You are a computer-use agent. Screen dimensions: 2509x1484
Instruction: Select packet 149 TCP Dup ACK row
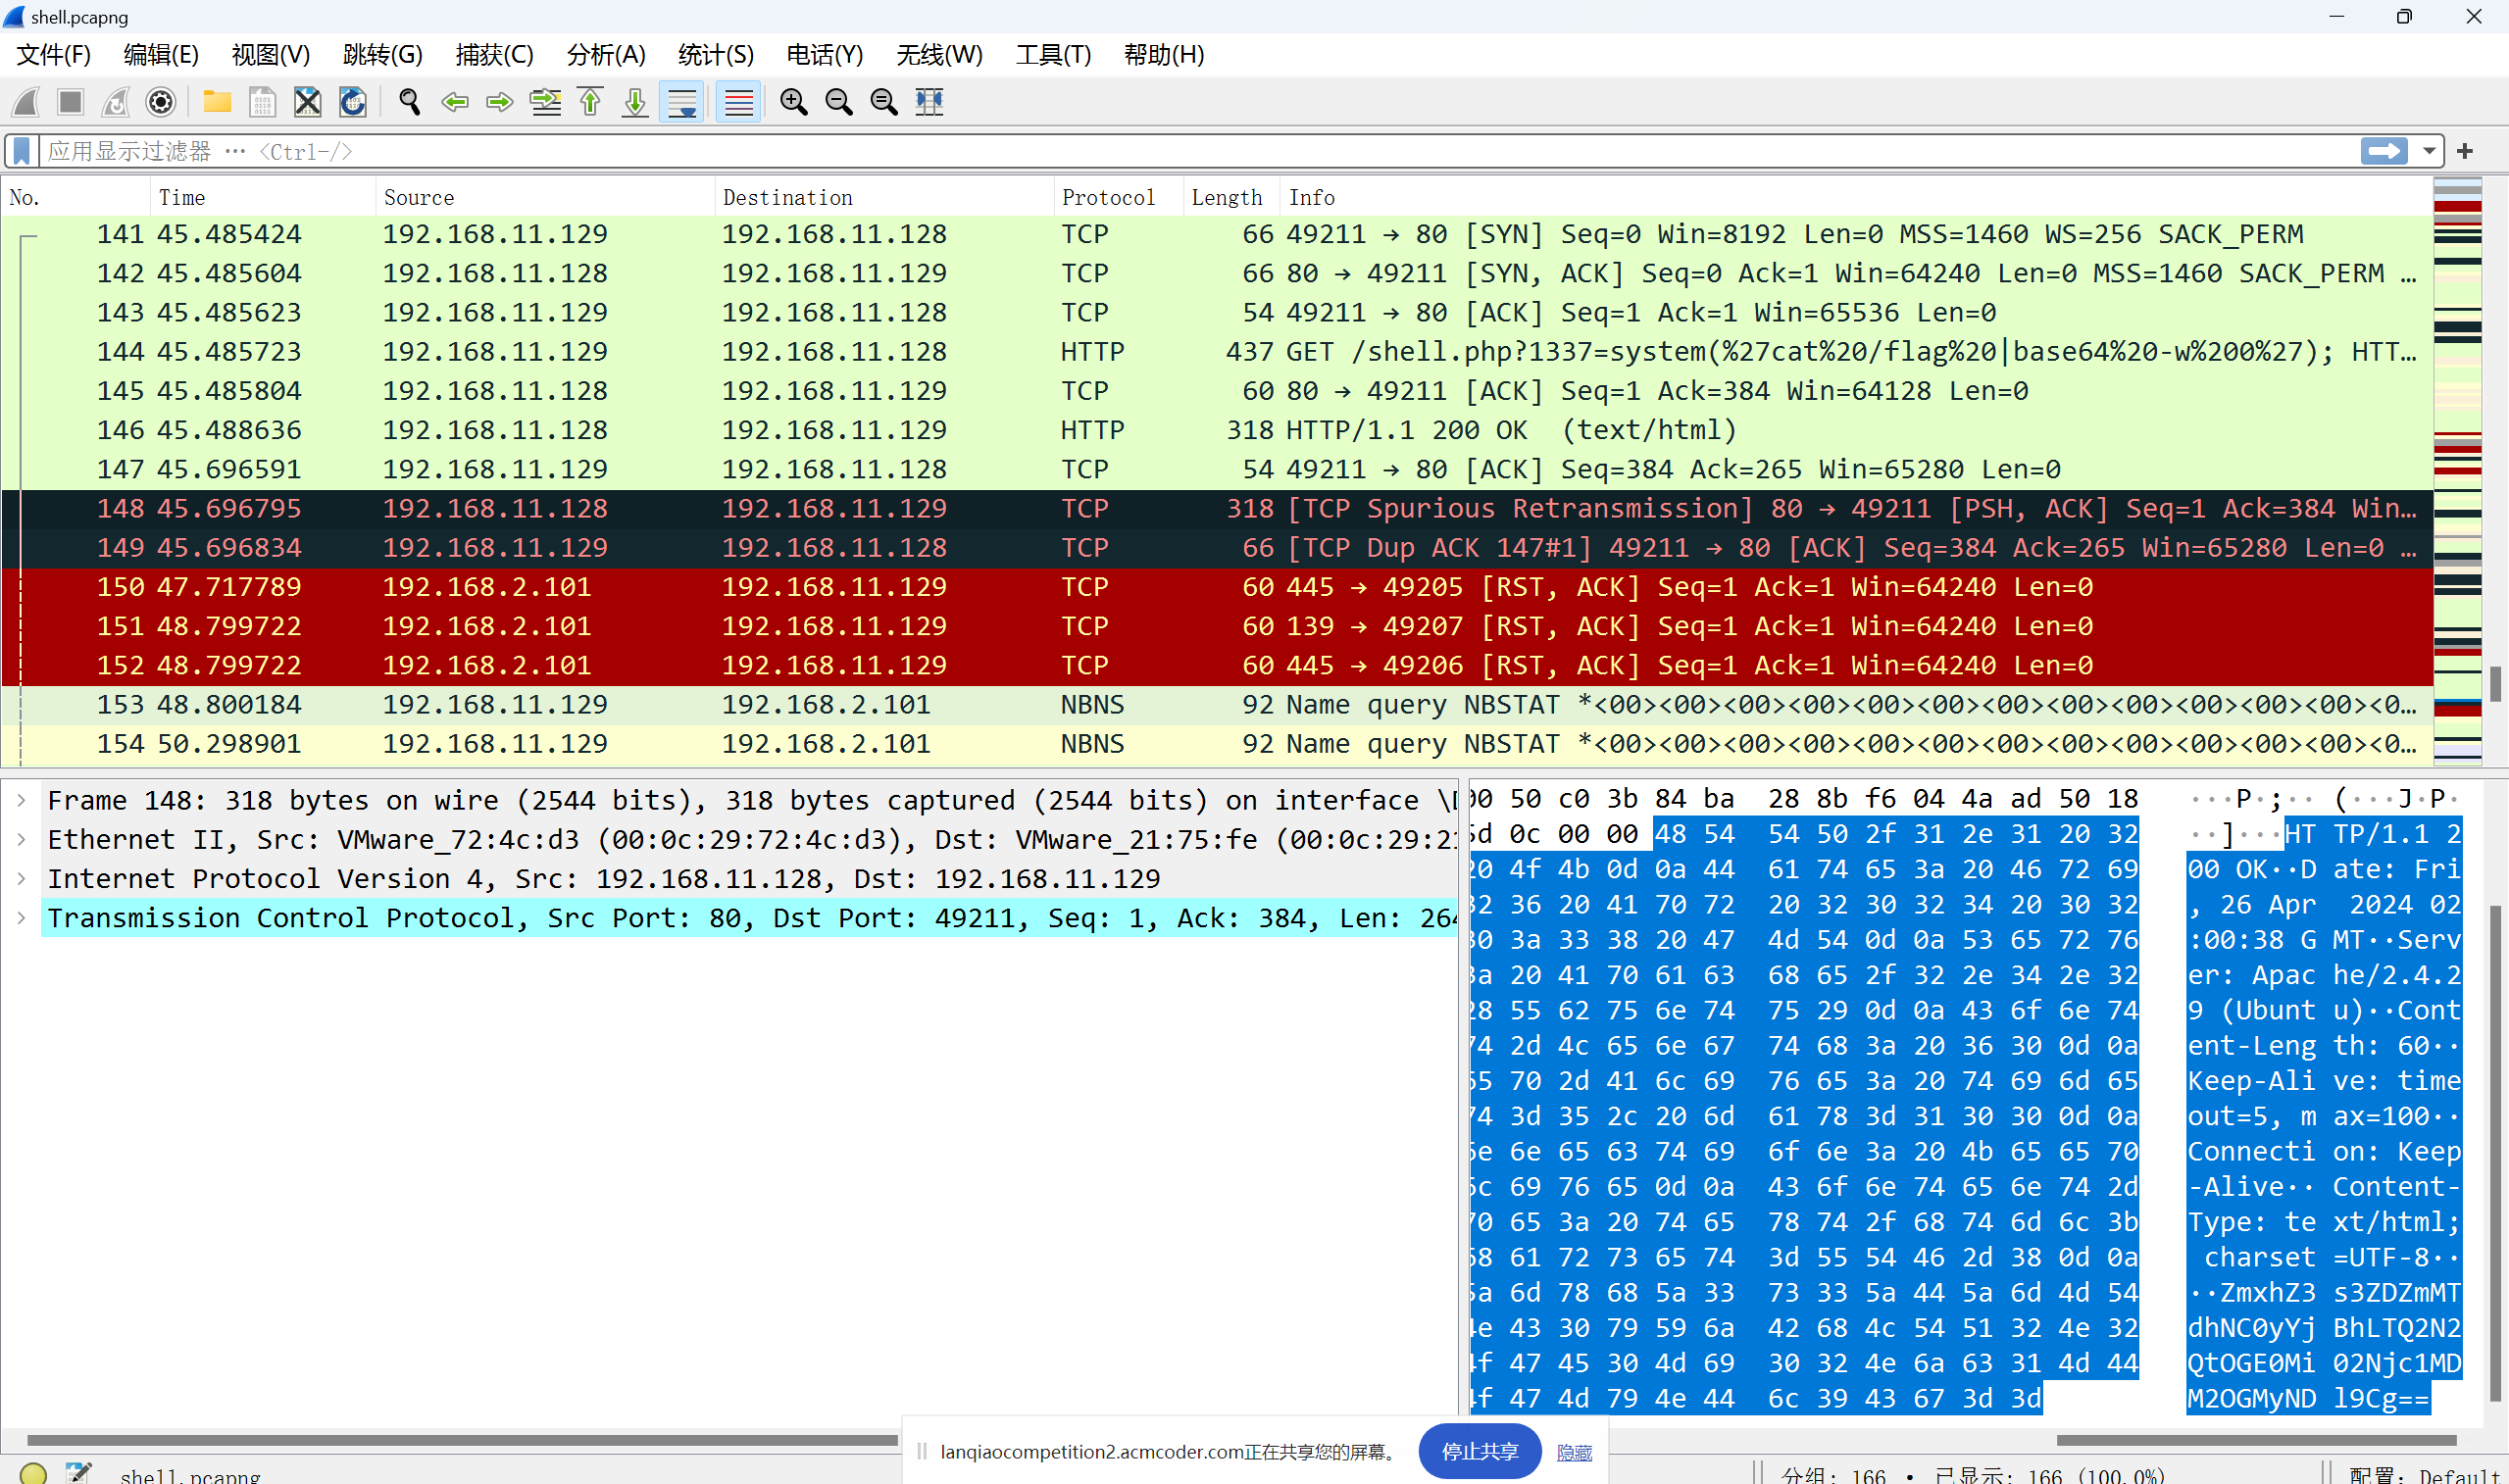1217,547
